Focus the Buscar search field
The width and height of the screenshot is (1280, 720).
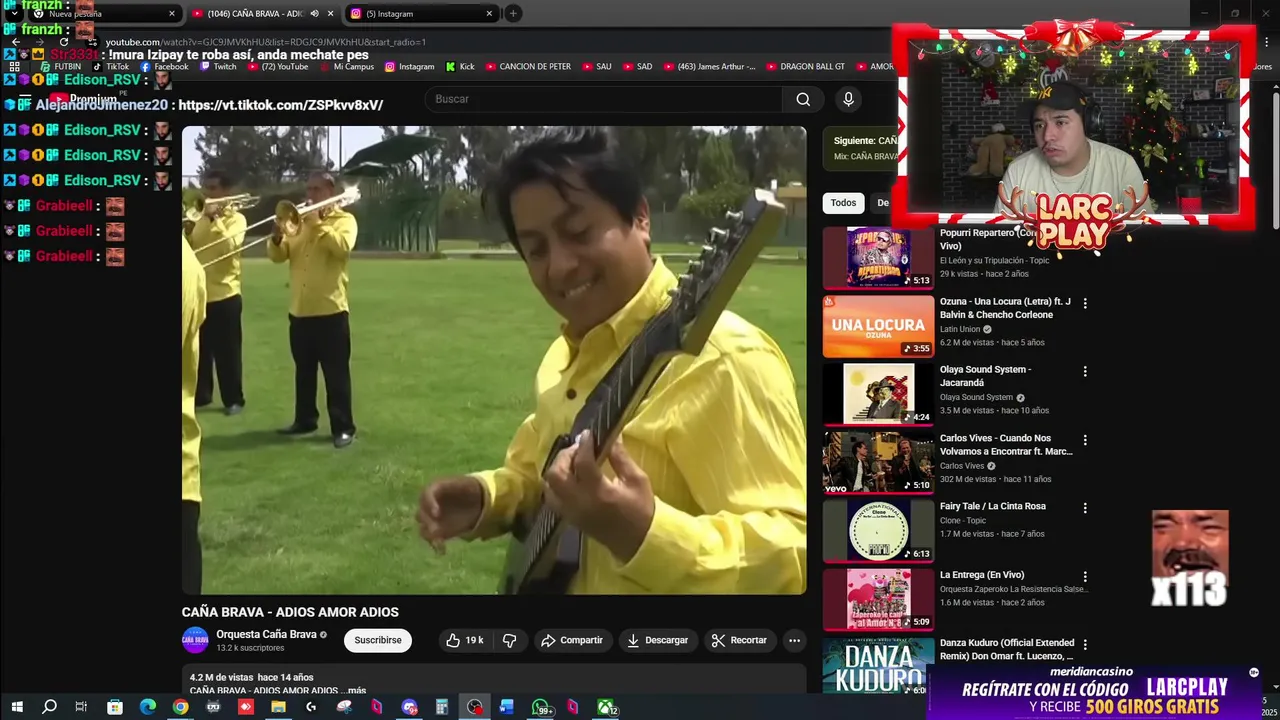click(605, 99)
